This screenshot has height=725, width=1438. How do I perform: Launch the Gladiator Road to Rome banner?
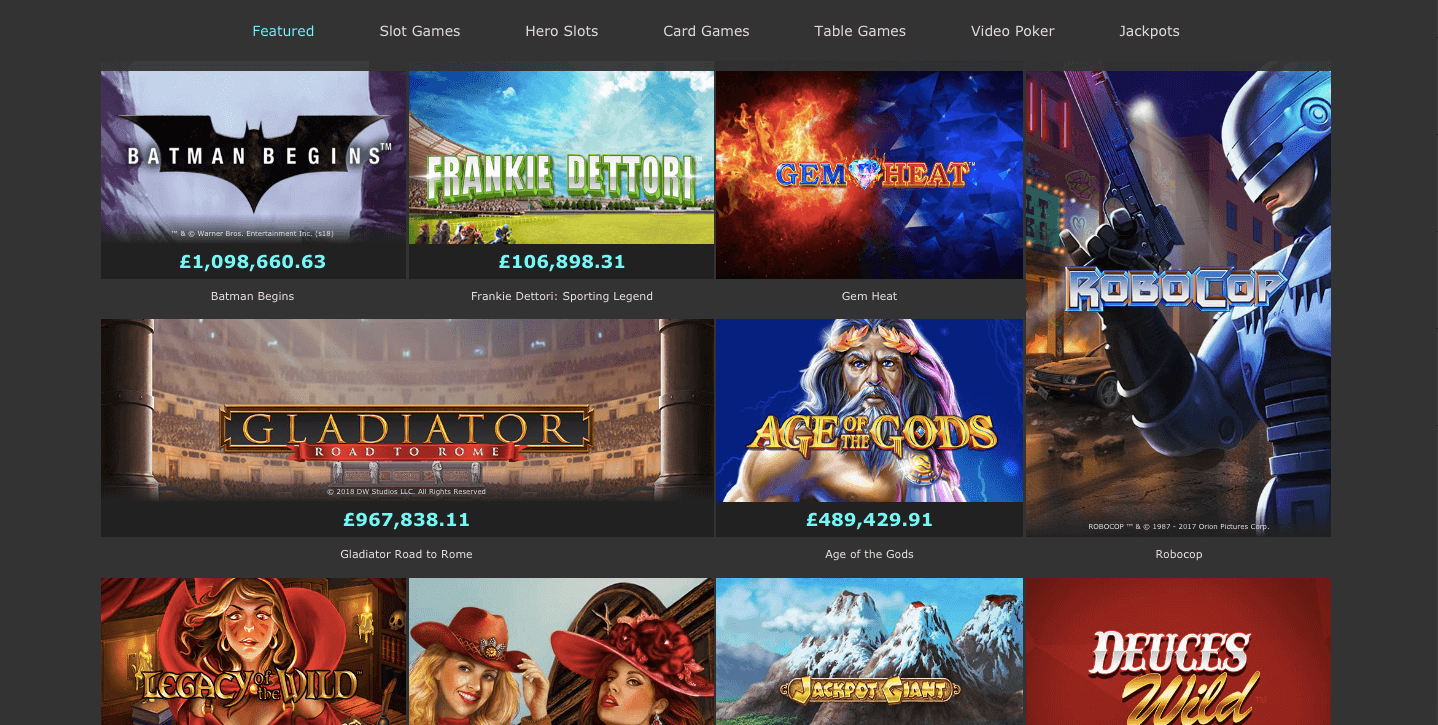click(x=407, y=410)
